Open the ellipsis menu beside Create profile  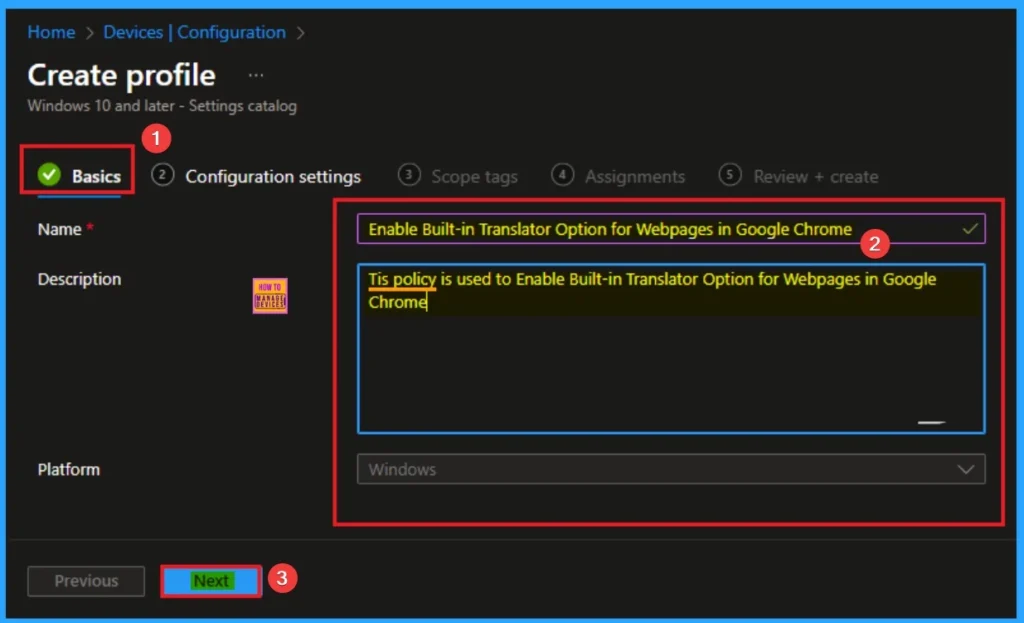(x=256, y=76)
